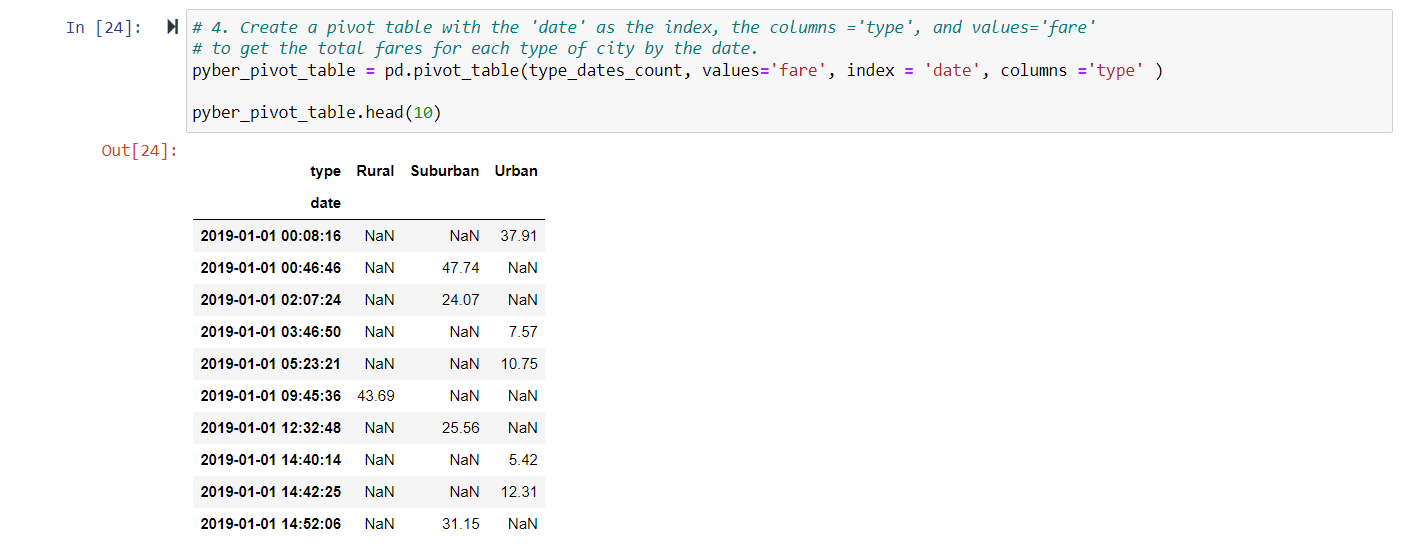Click the Rural value 43.69
1412x548 pixels.
click(376, 396)
